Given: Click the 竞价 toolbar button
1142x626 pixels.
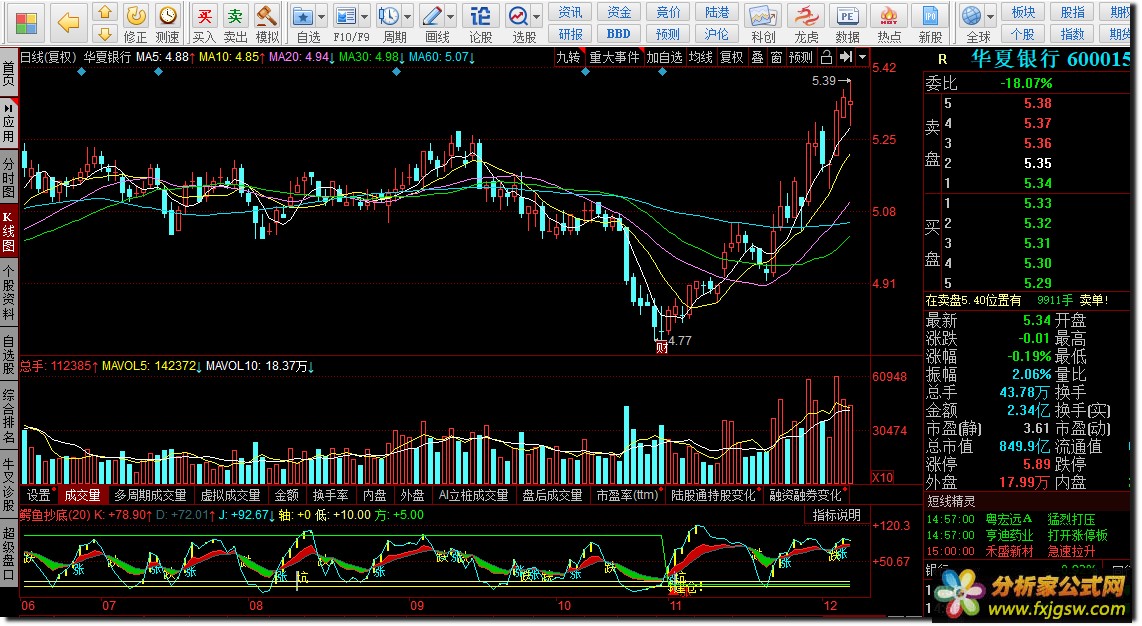Looking at the screenshot, I should 668,12.
